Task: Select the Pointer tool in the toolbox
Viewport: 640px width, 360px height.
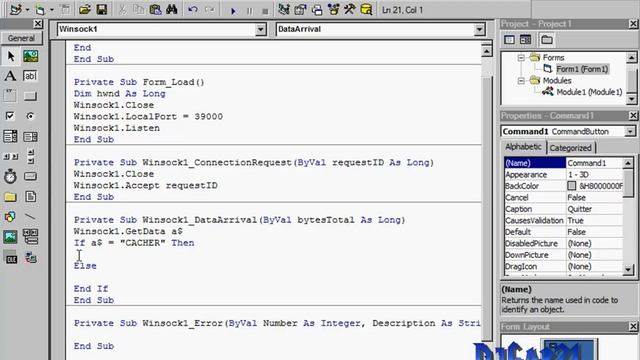Action: [x=11, y=56]
